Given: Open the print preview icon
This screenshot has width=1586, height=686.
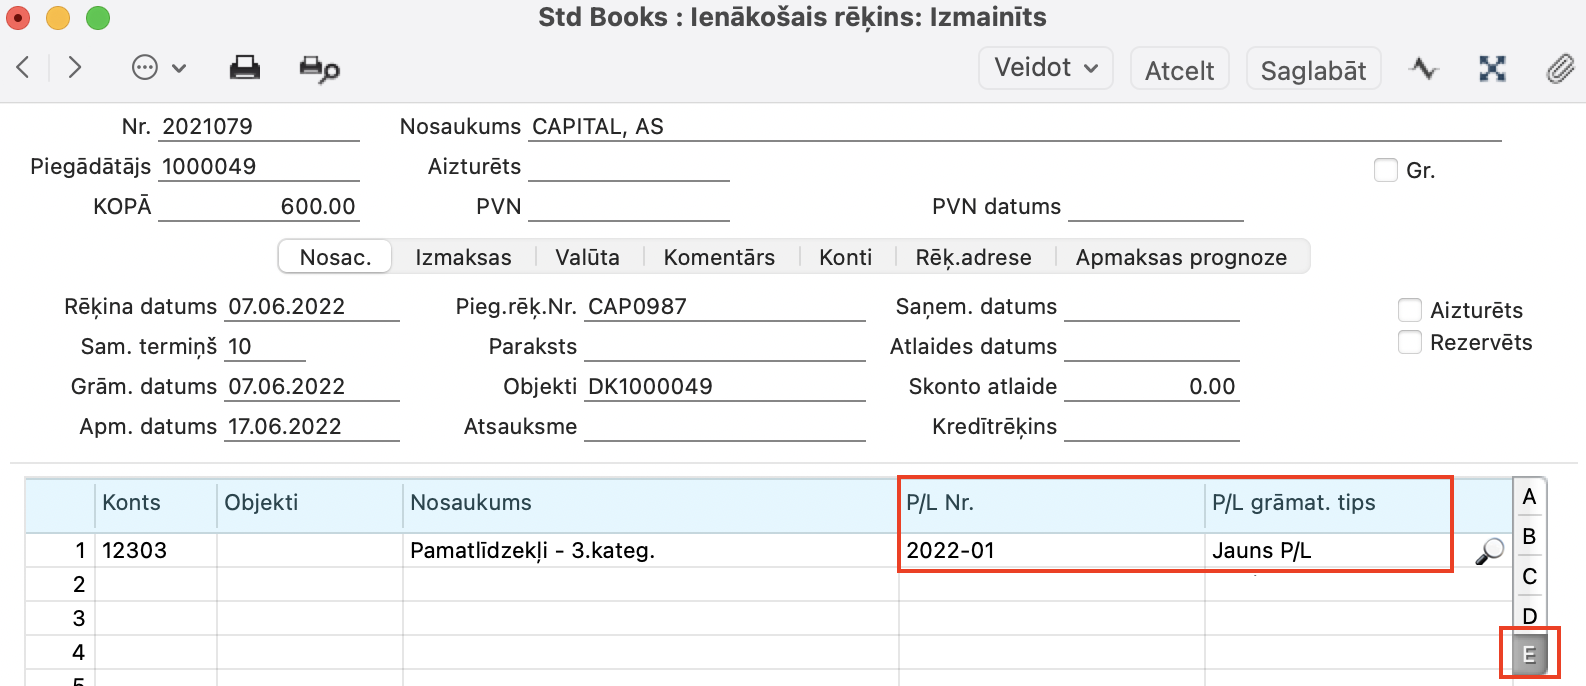Looking at the screenshot, I should click(319, 69).
